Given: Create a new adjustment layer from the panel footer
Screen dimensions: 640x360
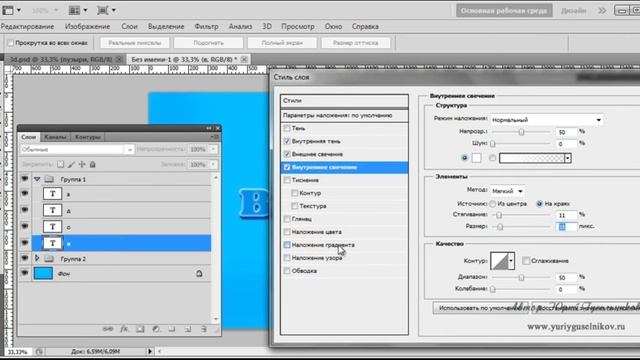Looking at the screenshot, I should pyautogui.click(x=156, y=329).
